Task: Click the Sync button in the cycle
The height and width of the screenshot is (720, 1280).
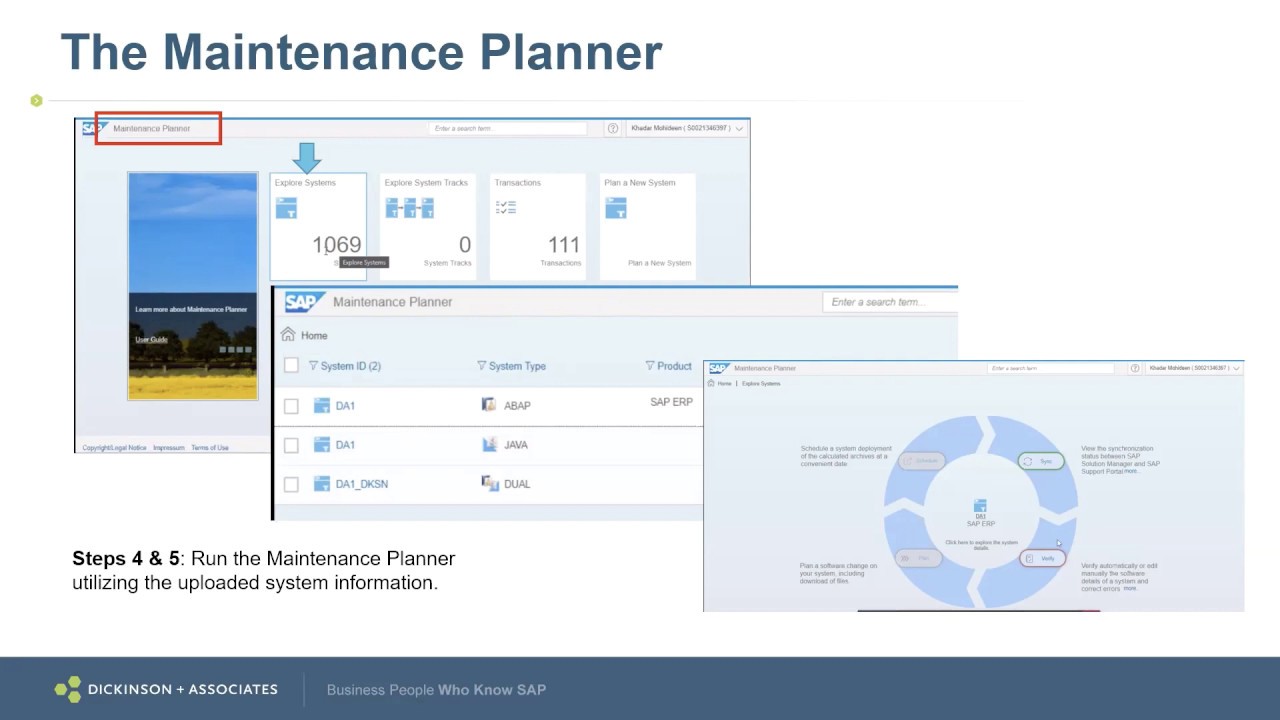Action: [x=1041, y=461]
